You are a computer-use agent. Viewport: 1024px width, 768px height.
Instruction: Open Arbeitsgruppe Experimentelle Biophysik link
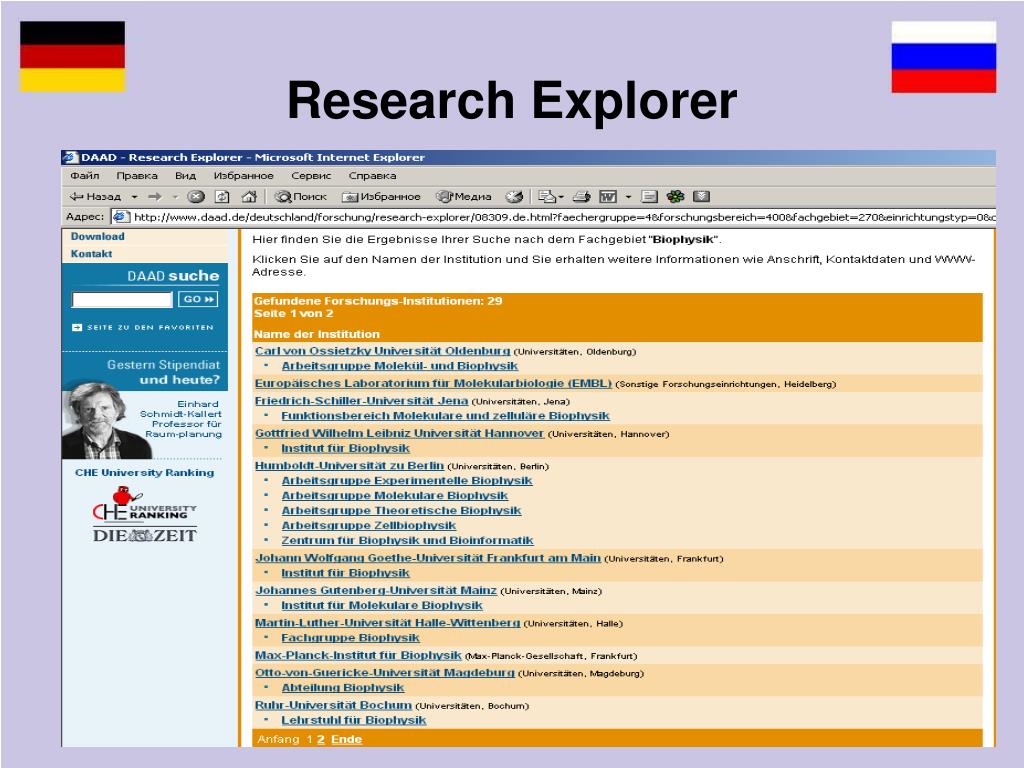(406, 481)
